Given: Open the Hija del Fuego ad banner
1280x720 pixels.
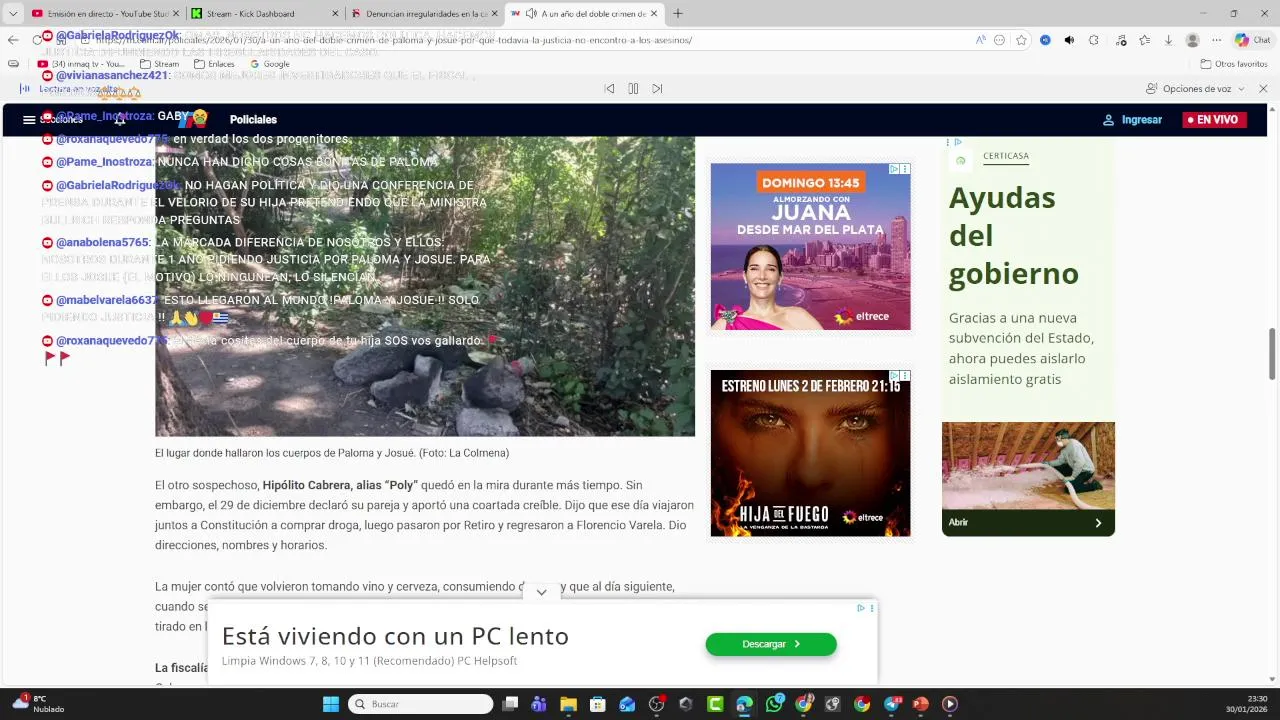Looking at the screenshot, I should click(810, 453).
